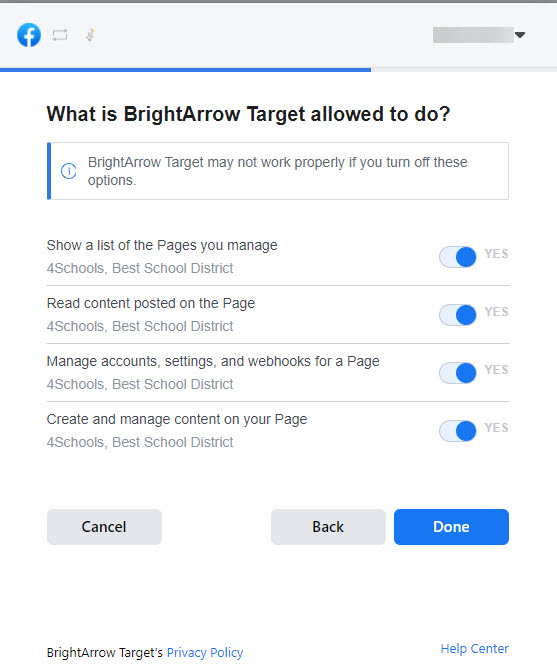Click 'Create and manage content on your Page' text

pyautogui.click(x=177, y=419)
